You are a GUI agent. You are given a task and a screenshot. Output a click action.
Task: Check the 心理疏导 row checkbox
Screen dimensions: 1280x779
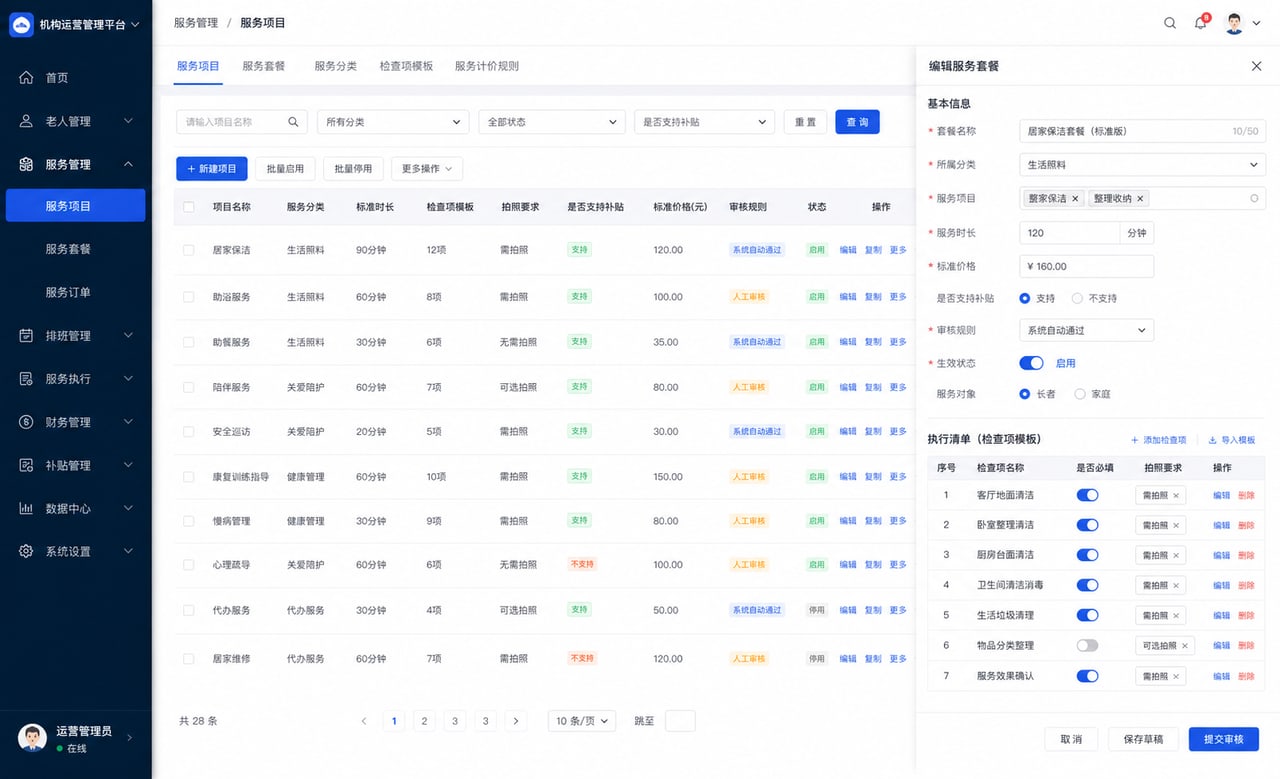tap(189, 565)
